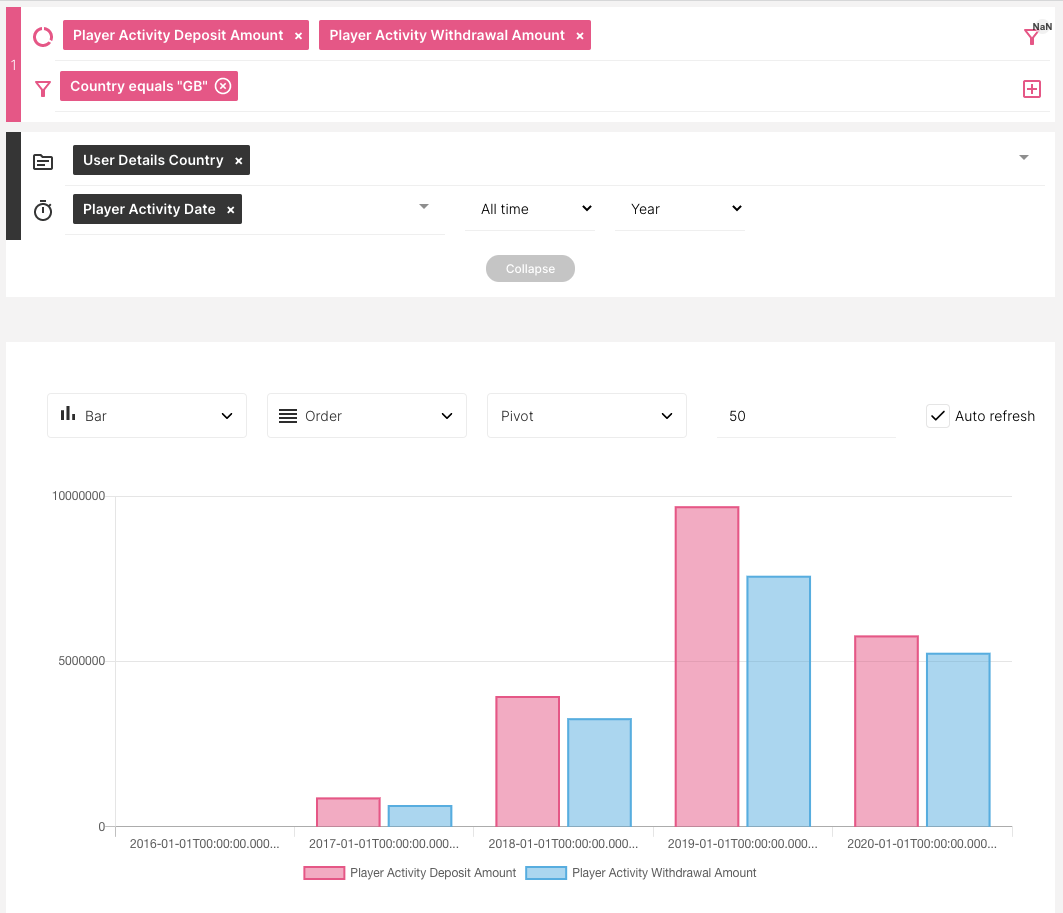This screenshot has height=913, width=1063.
Task: Toggle Deposit Amount legend series
Action: point(410,873)
